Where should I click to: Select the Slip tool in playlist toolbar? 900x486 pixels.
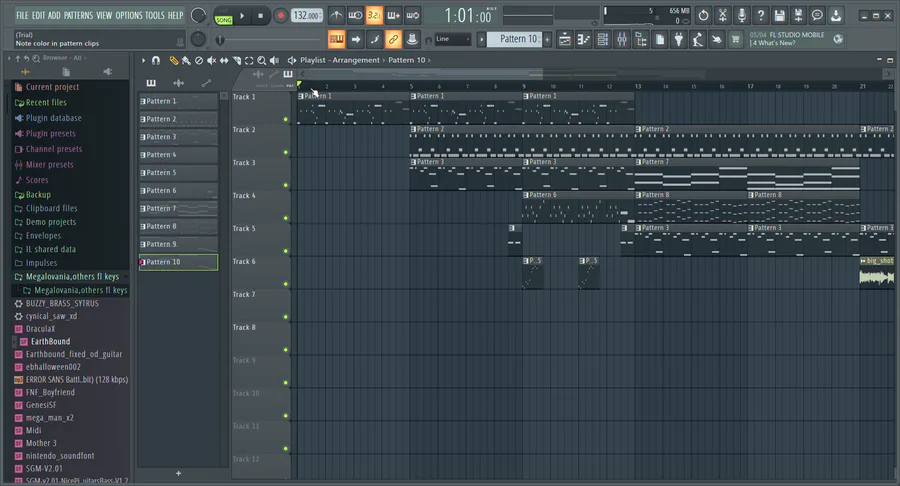point(224,60)
